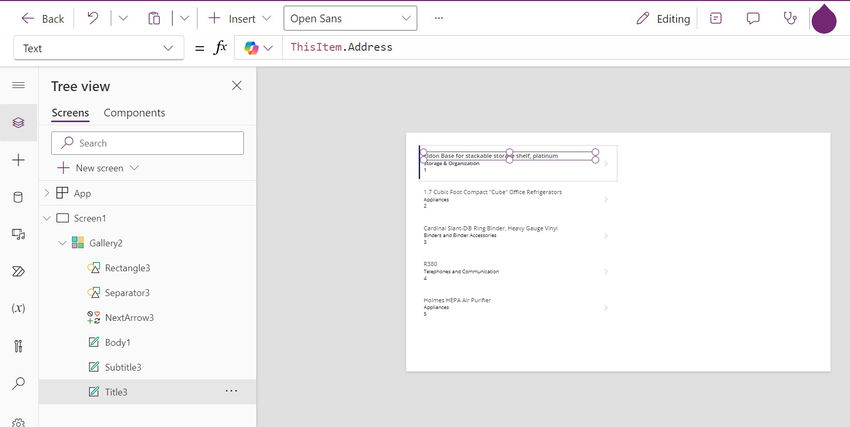
Task: Click the Telephones and Communication subtitle
Action: [461, 271]
